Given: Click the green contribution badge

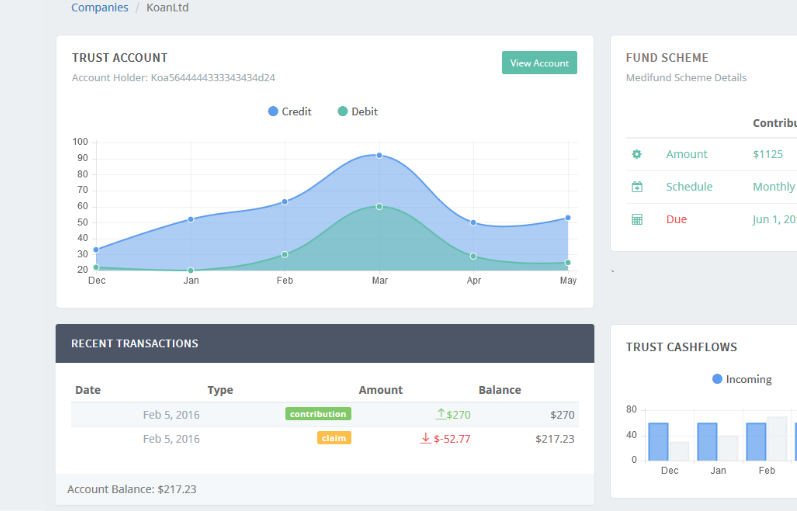Looking at the screenshot, I should (318, 414).
